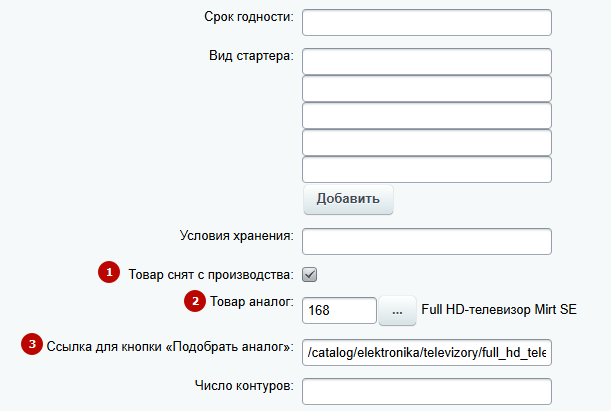Toggle the «Товар снят с производства» checkbox

(x=310, y=273)
